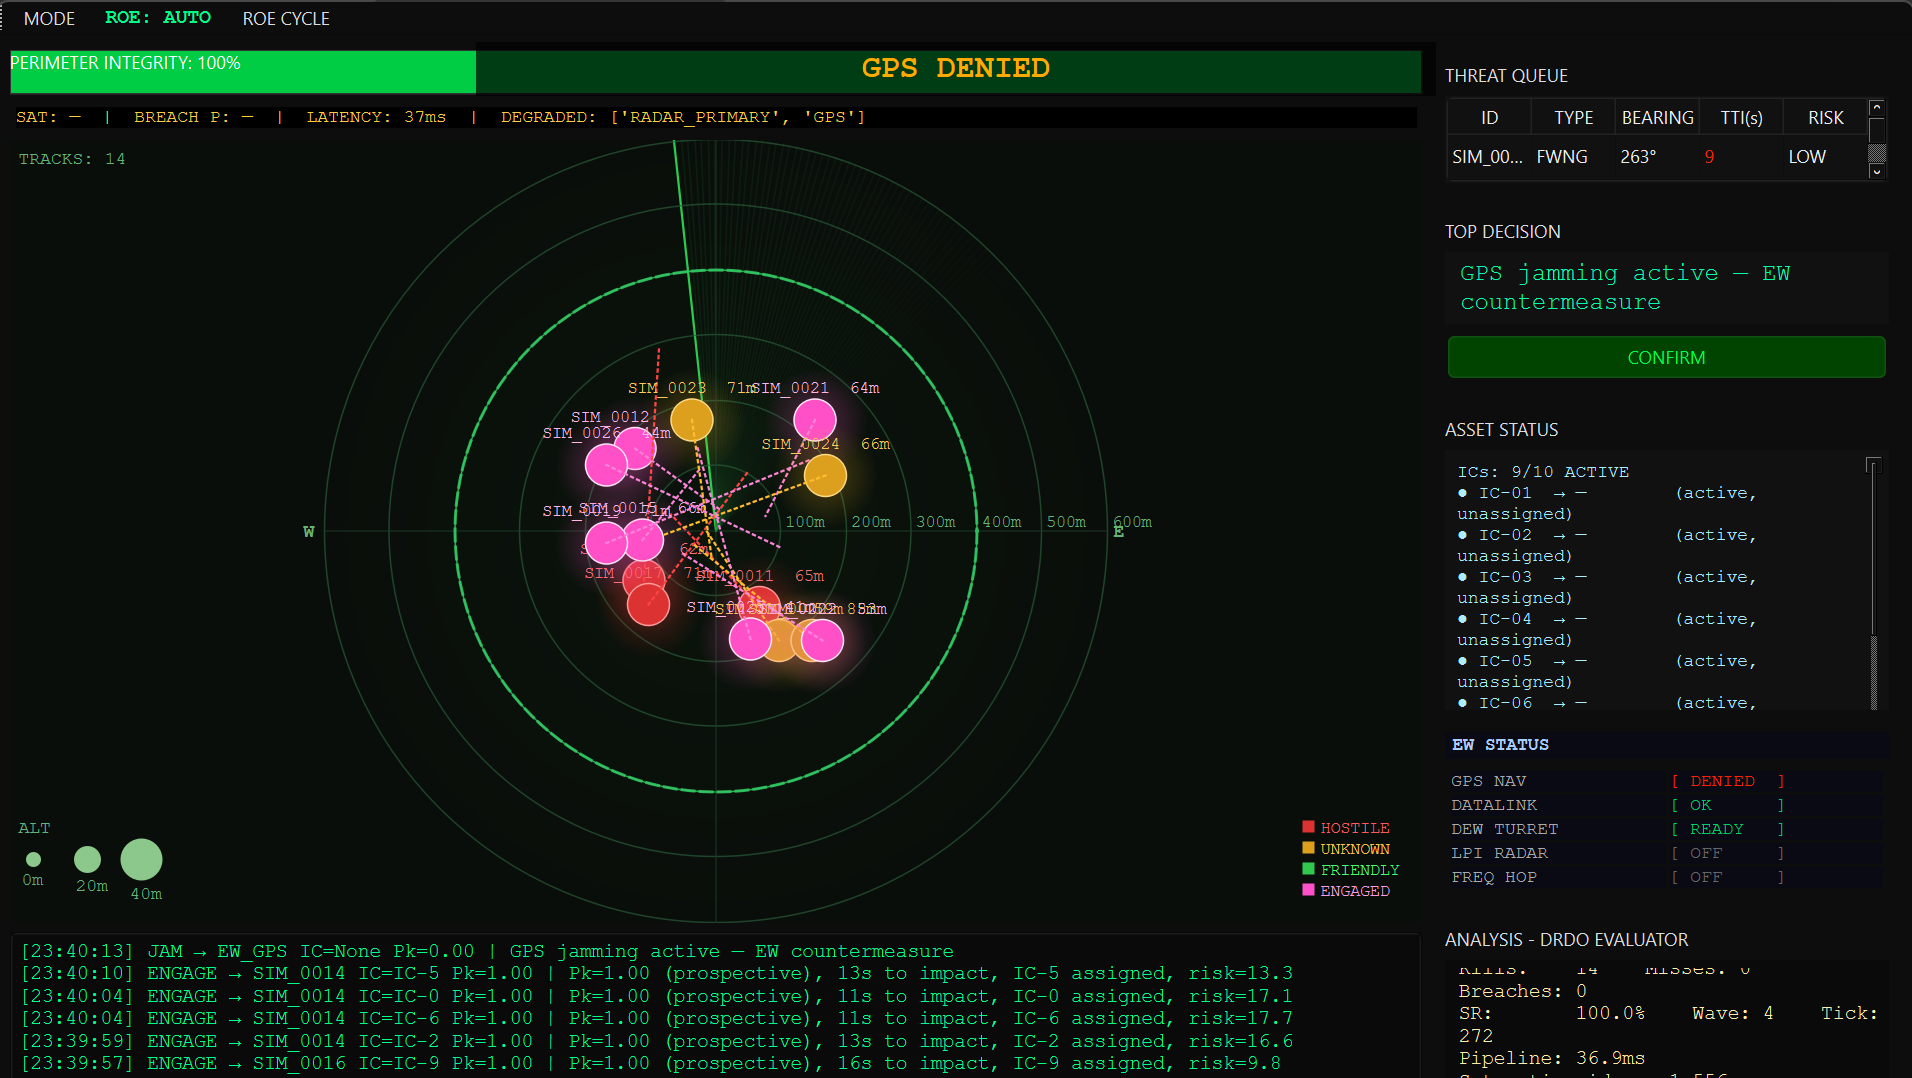Click the 500m range ring label
The width and height of the screenshot is (1912, 1078).
tap(1066, 522)
